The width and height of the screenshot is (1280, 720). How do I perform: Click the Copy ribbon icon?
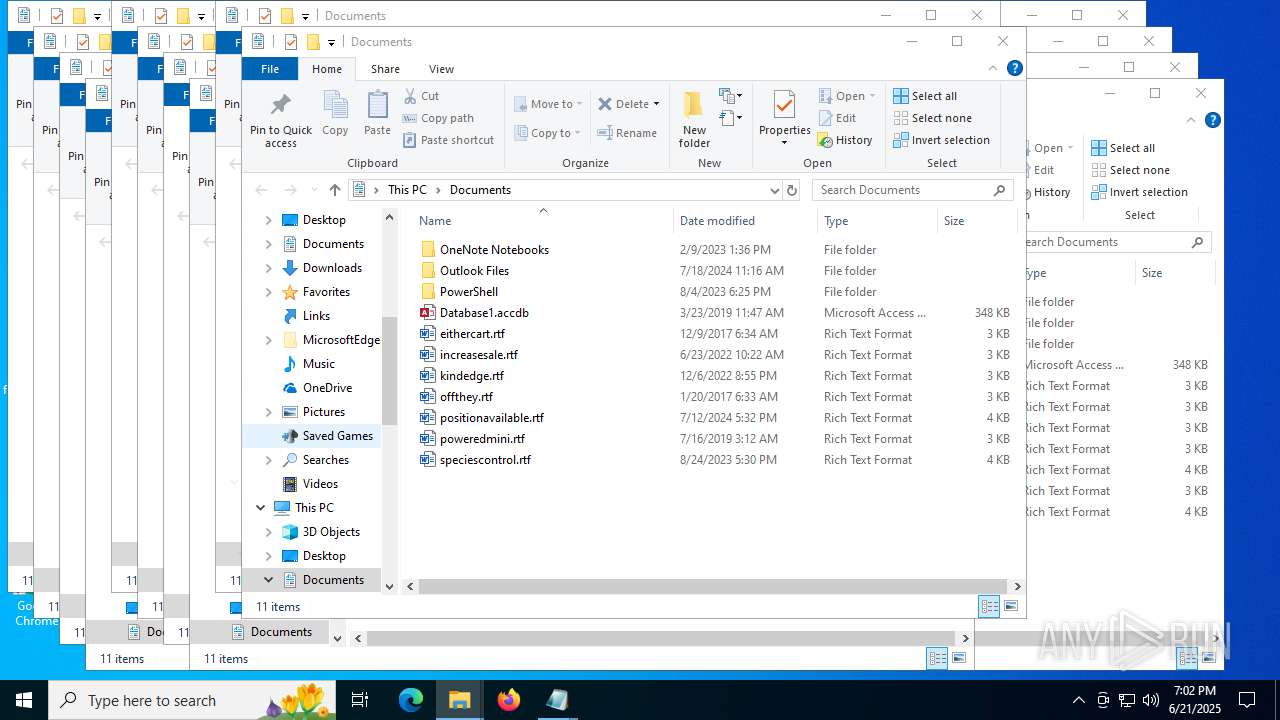[x=335, y=106]
